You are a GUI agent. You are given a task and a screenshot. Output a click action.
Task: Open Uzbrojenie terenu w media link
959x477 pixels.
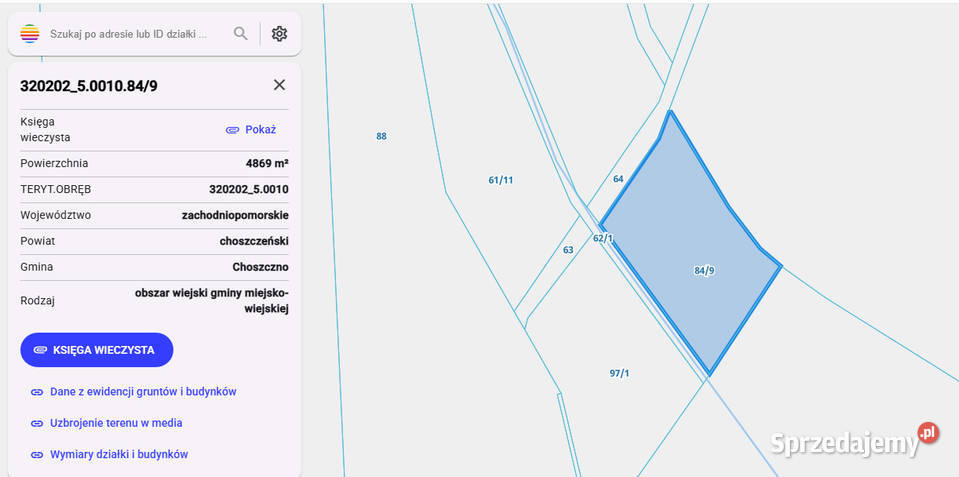tap(116, 423)
